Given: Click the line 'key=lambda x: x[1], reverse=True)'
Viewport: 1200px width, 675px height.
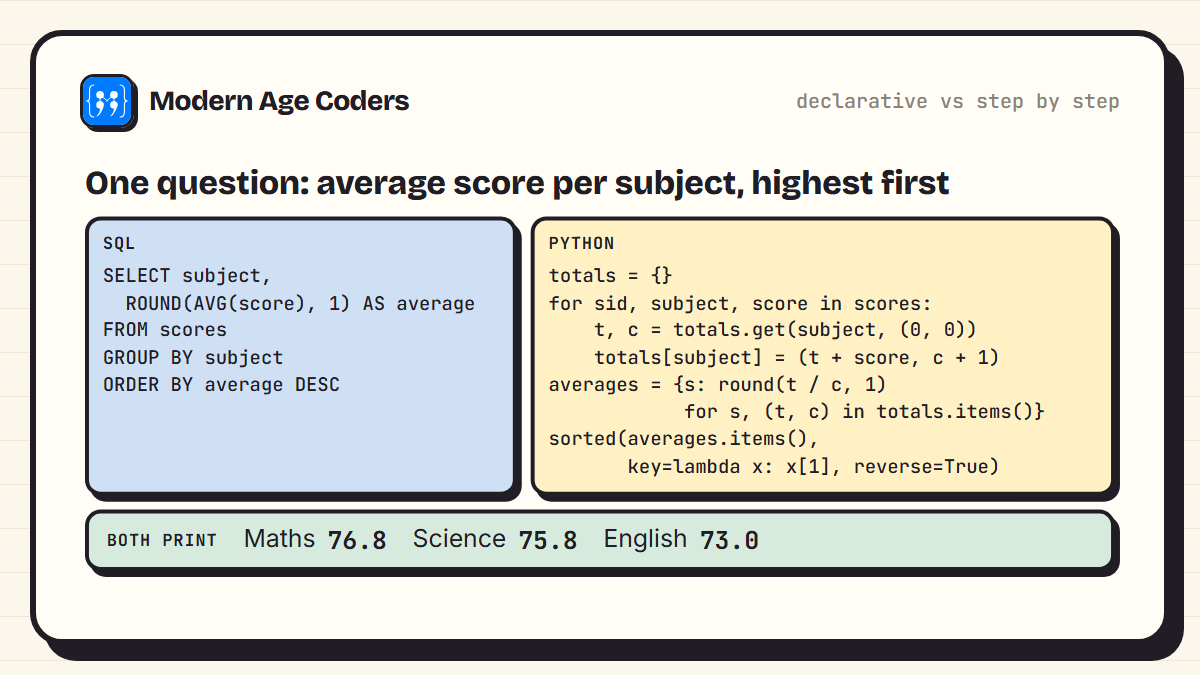Looking at the screenshot, I should (x=814, y=465).
